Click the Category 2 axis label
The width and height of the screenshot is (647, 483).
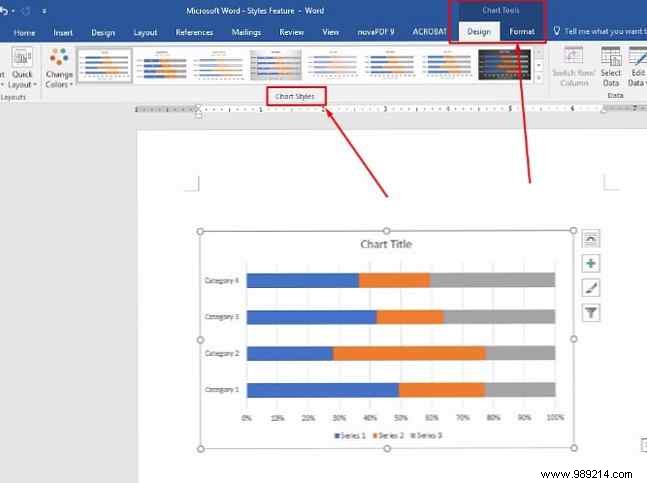(222, 353)
